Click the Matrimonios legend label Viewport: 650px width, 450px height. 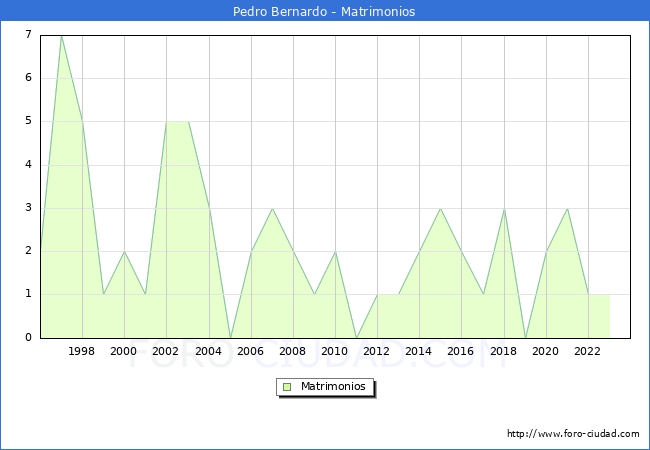333,387
